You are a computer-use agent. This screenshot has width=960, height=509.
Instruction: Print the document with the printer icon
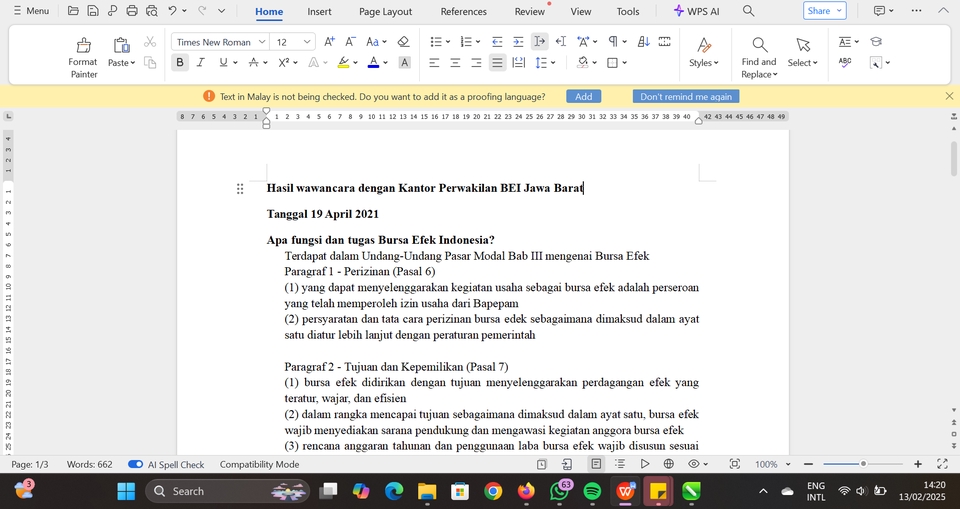tap(132, 10)
